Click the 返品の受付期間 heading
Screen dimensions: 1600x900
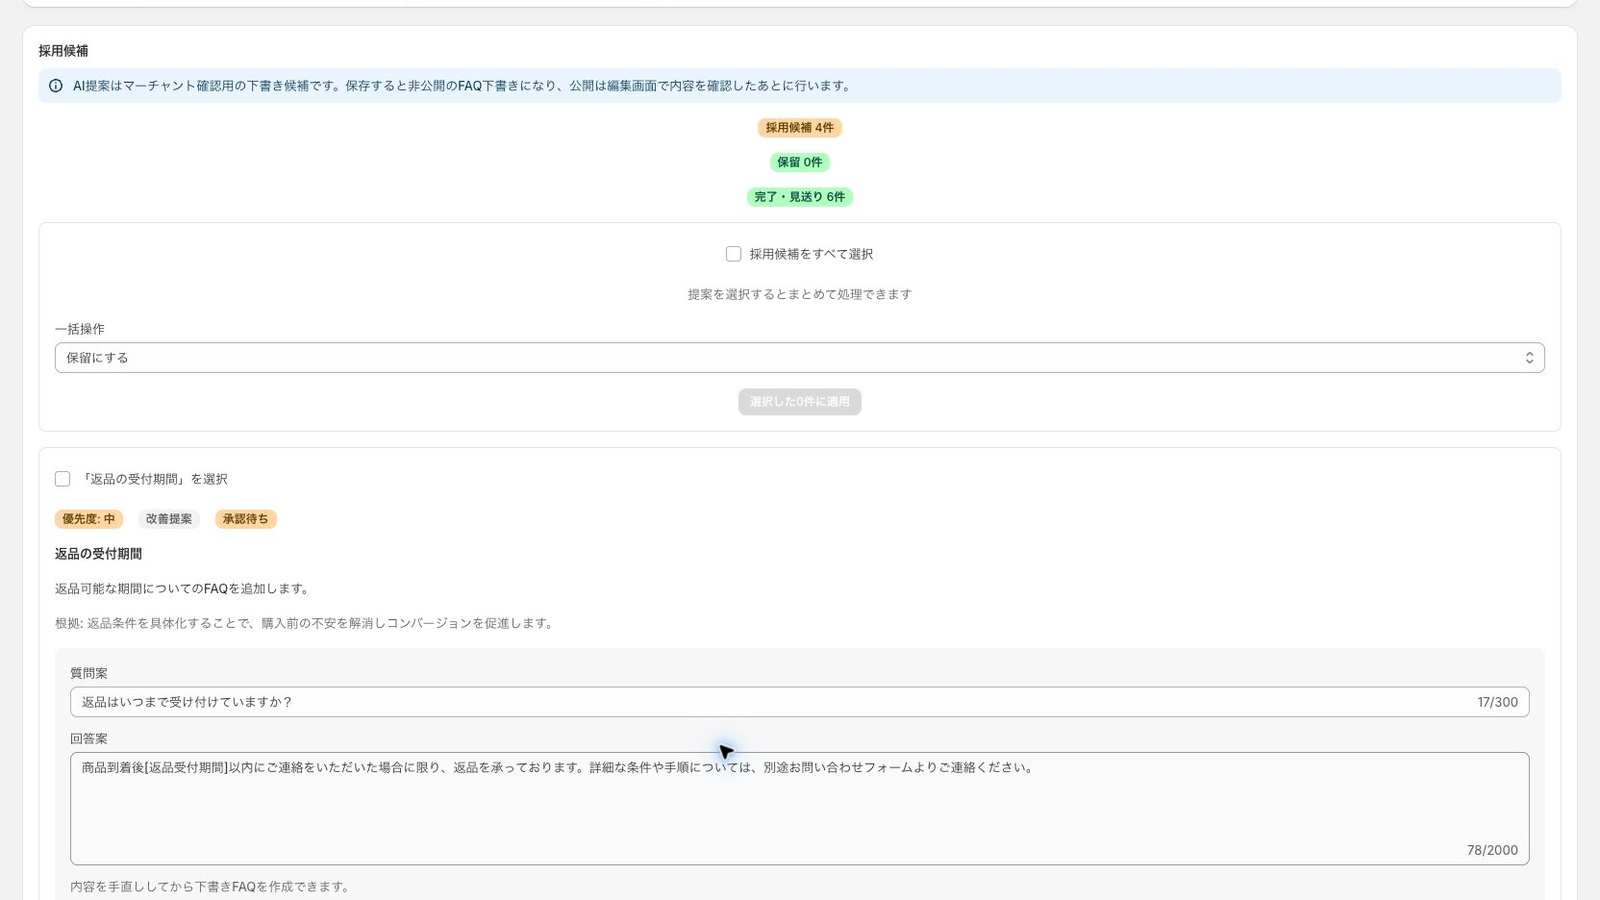tap(98, 554)
